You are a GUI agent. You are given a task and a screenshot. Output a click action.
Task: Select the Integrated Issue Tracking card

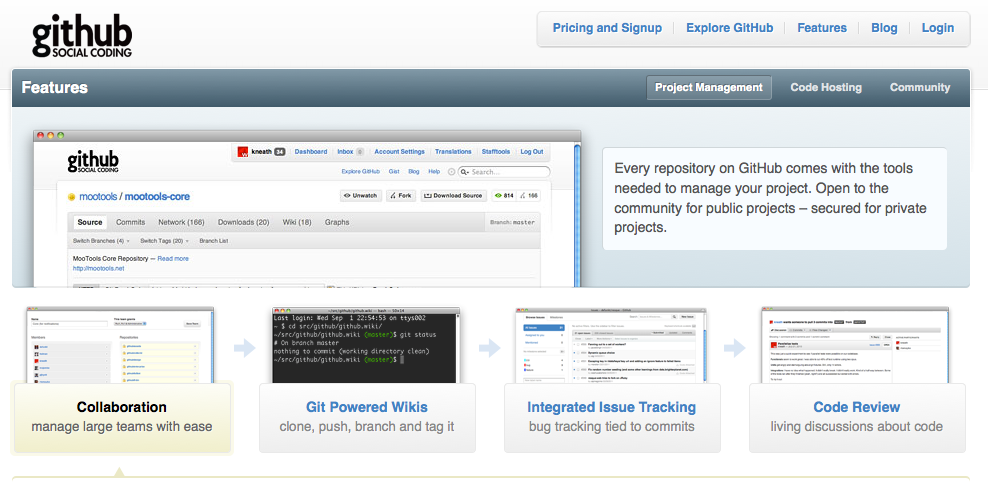612,416
